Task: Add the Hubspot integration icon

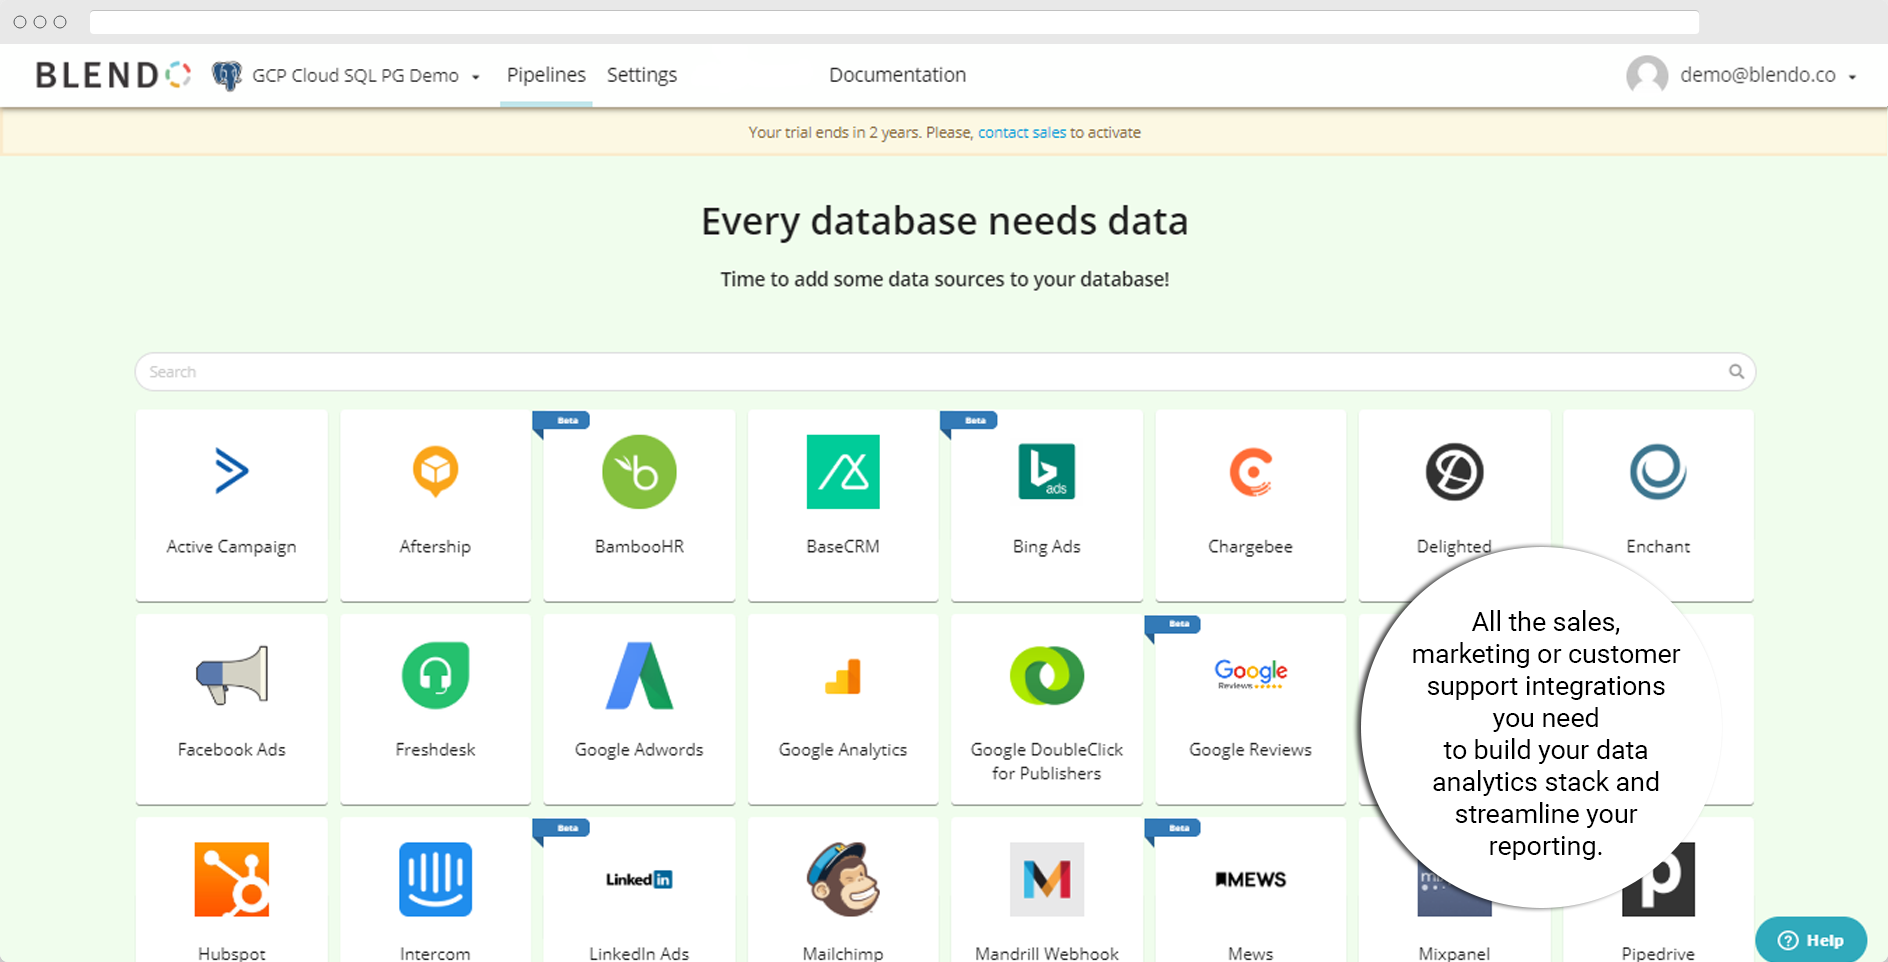Action: (232, 880)
